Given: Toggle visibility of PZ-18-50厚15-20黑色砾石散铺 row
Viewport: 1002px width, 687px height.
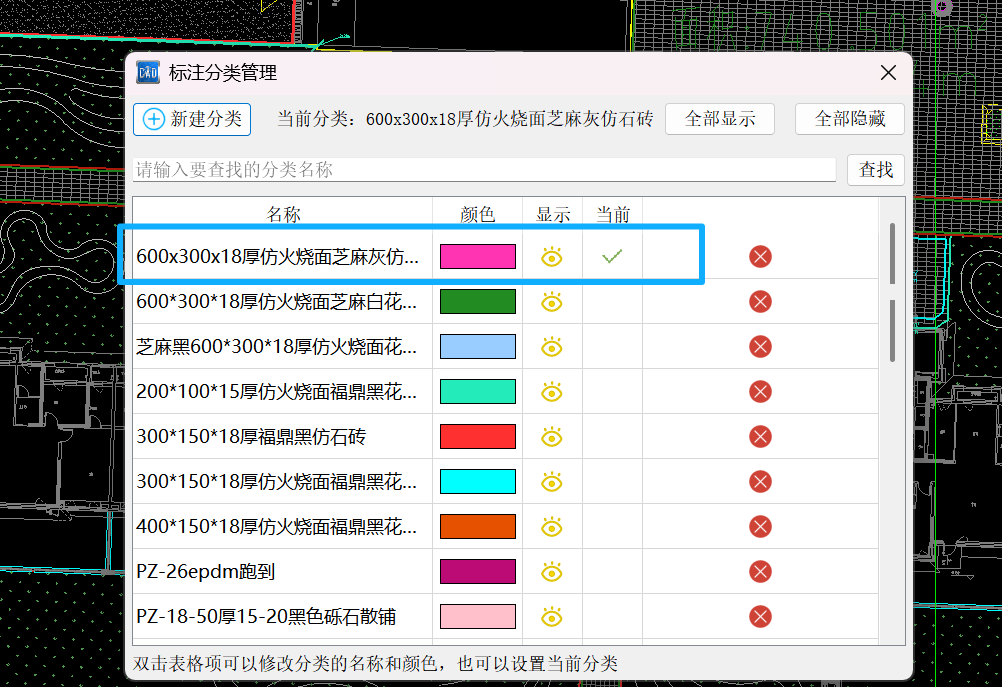Looking at the screenshot, I should [551, 617].
